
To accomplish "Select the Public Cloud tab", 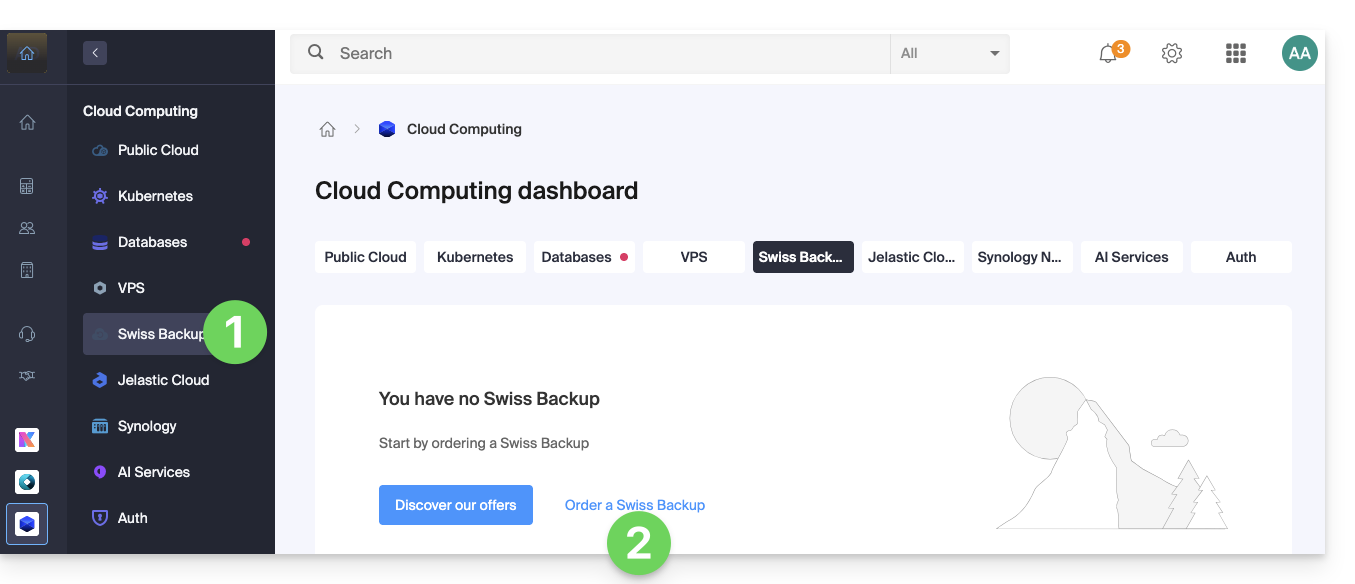I will (365, 257).
